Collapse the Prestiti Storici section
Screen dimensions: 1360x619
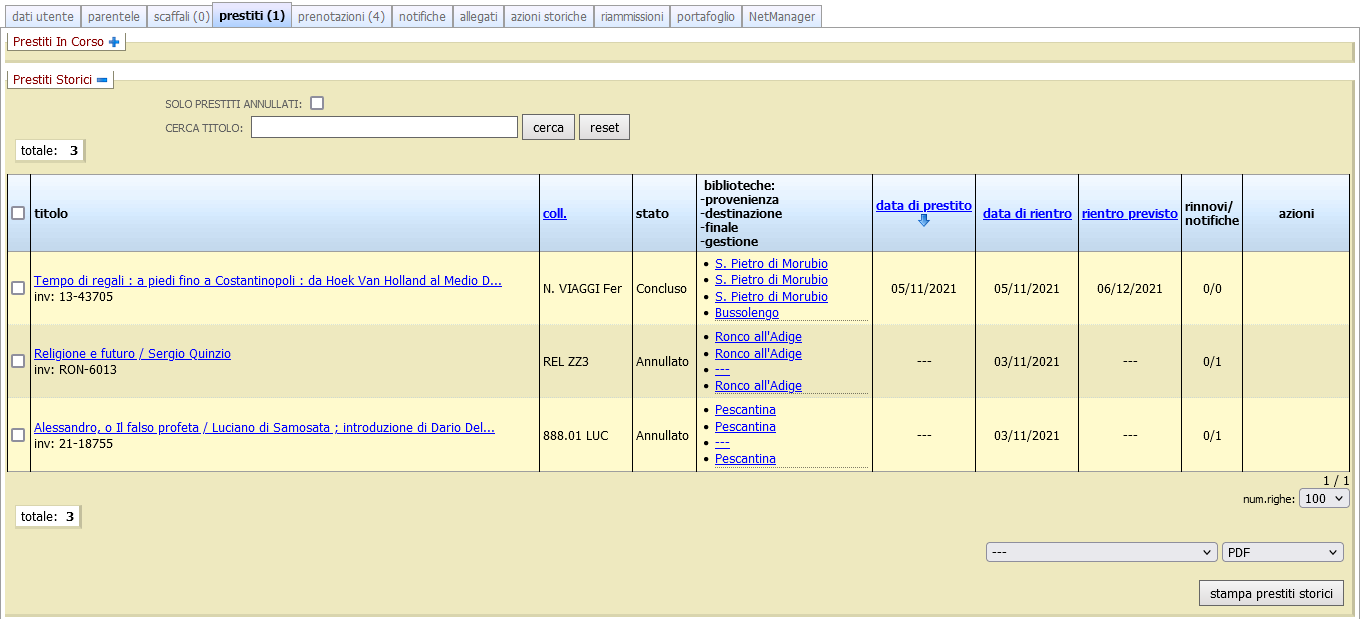coord(104,78)
